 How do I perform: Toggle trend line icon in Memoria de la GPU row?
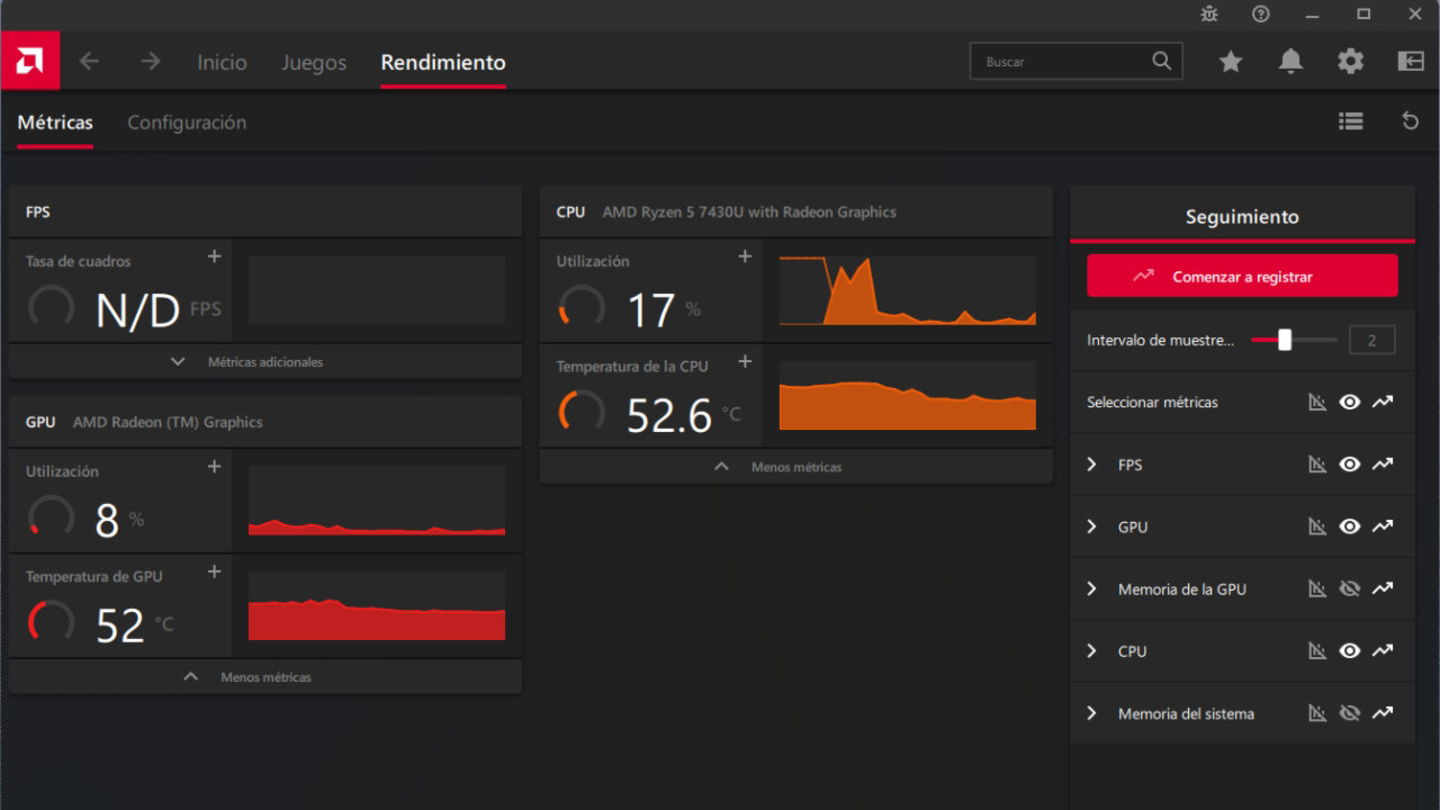[x=1382, y=589]
